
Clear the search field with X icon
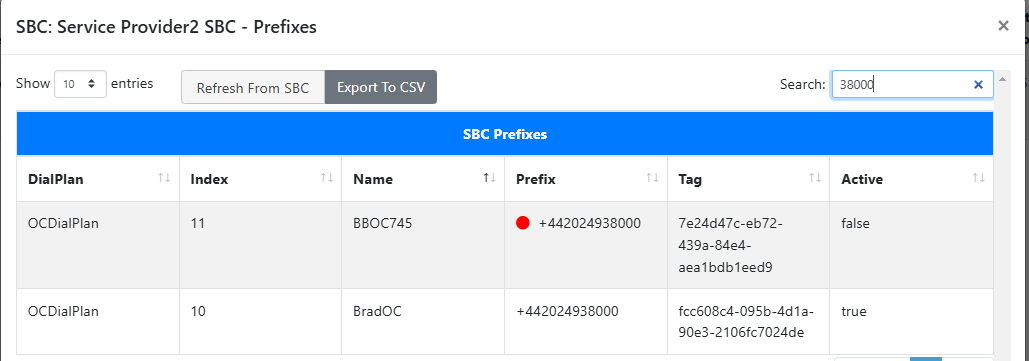pos(978,85)
